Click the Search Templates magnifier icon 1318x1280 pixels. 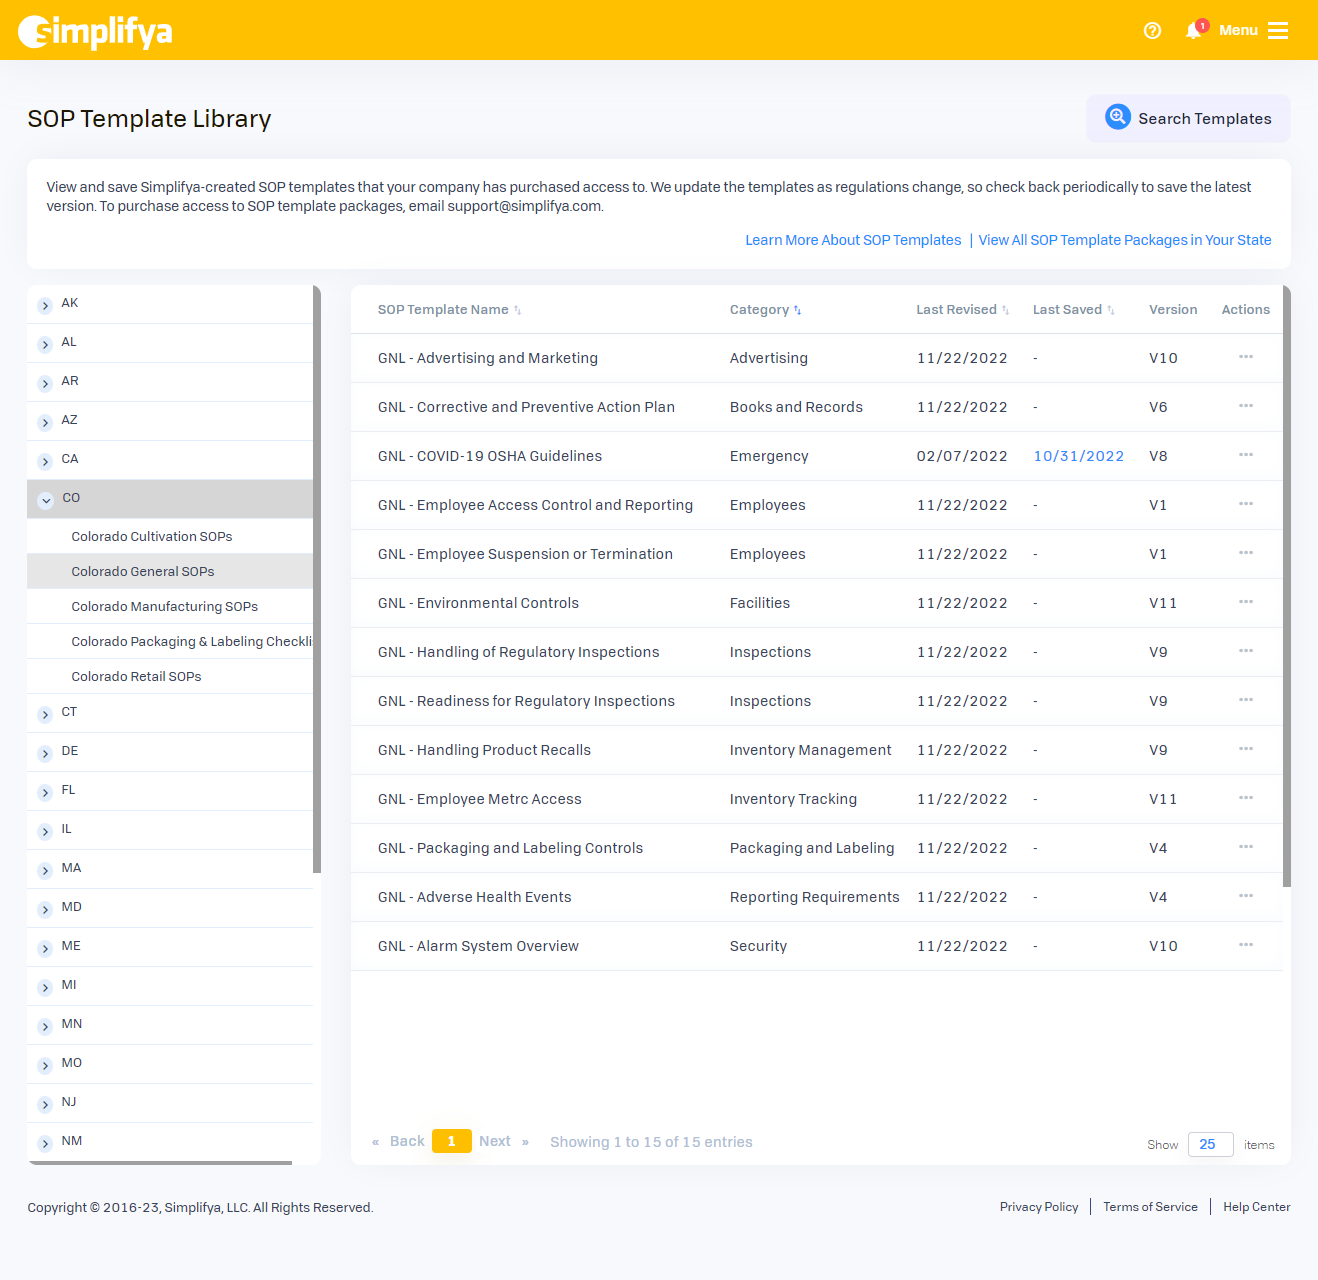(x=1117, y=117)
